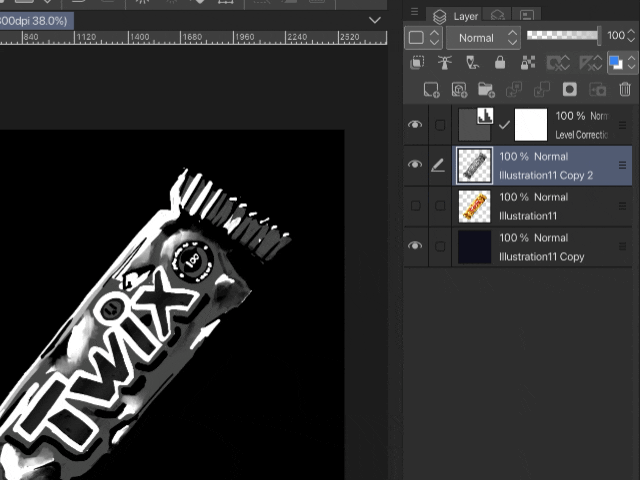Hide the Illustration11 Copy 2 layer
Image resolution: width=640 pixels, height=480 pixels.
click(415, 164)
